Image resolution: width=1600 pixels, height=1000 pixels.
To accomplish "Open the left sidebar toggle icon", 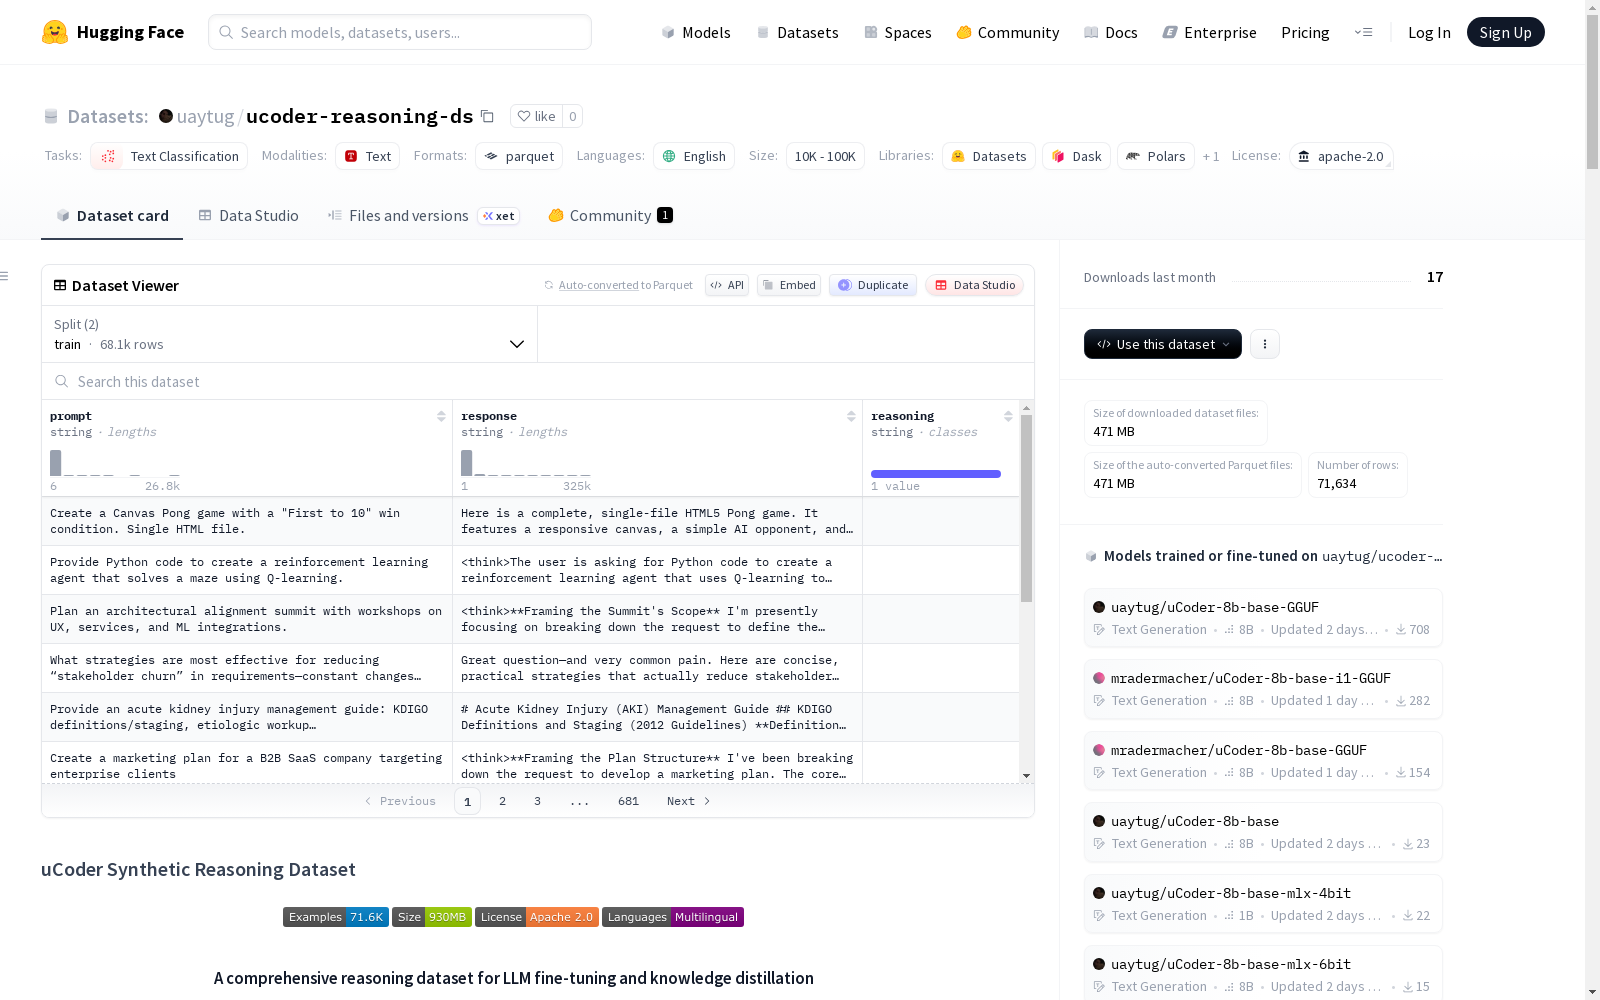I will 5,276.
